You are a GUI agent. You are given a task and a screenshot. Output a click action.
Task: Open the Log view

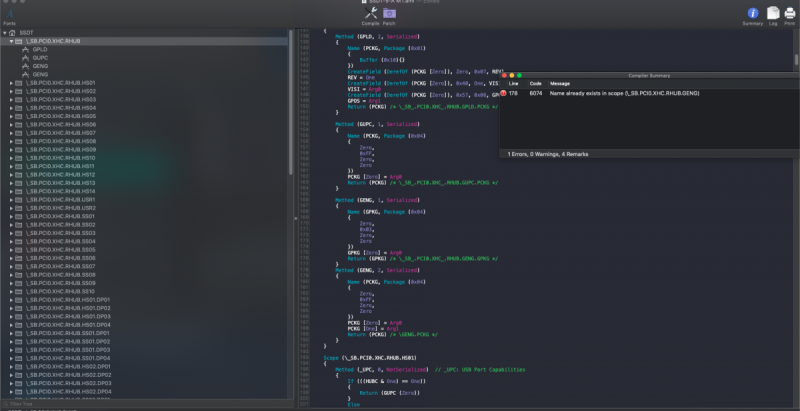pyautogui.click(x=773, y=14)
